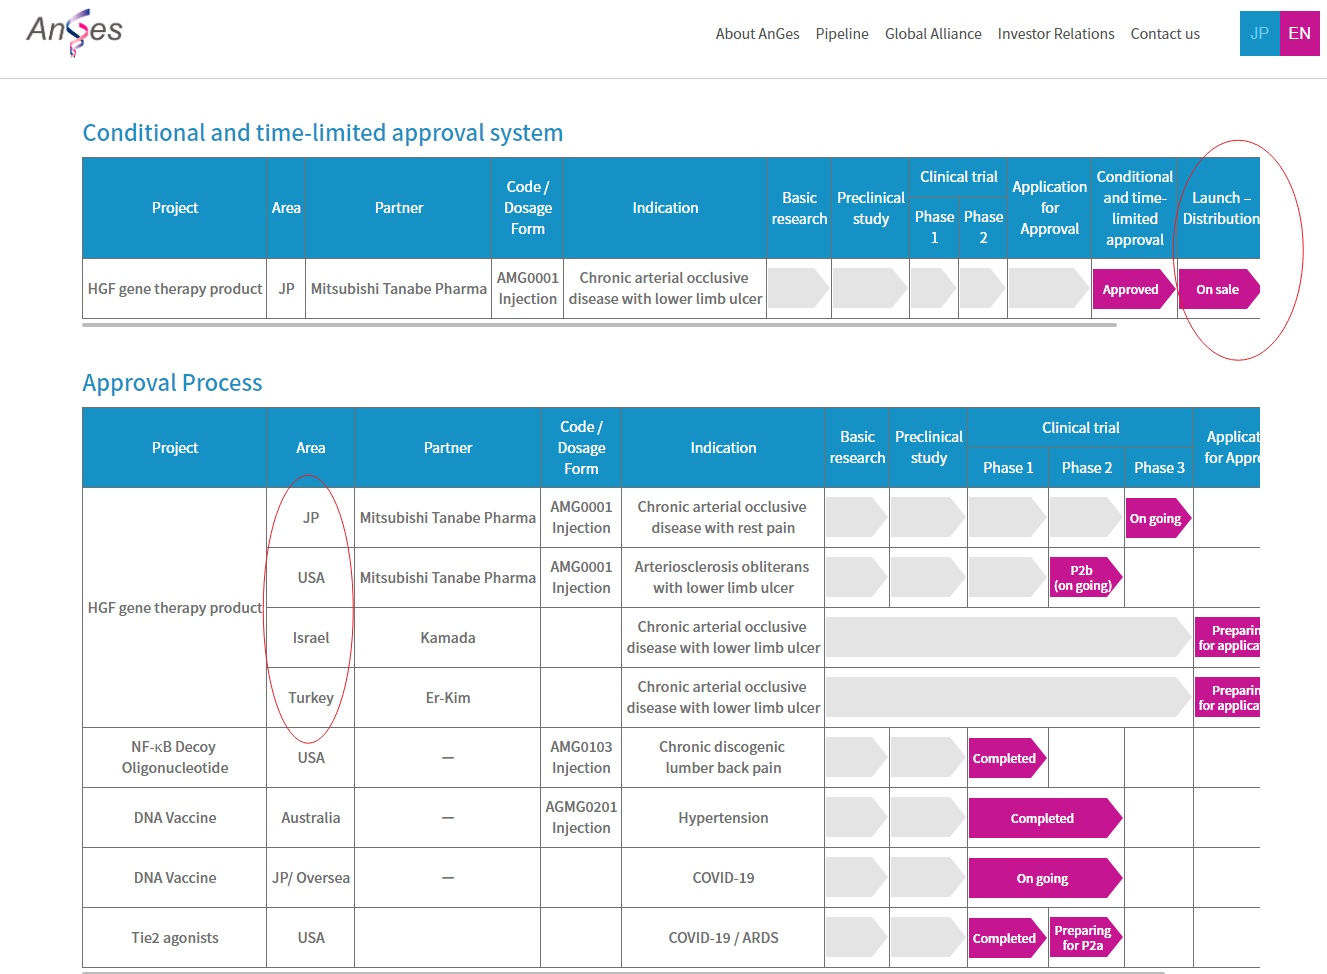Switch the site language to JP
Screen dimensions: 1327x974
(1260, 33)
